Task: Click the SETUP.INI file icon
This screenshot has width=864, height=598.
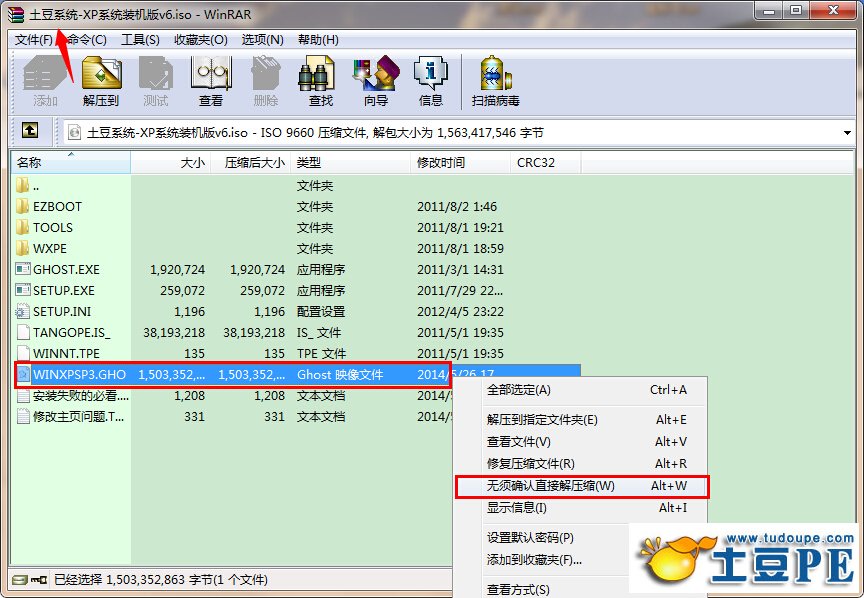Action: pos(23,311)
